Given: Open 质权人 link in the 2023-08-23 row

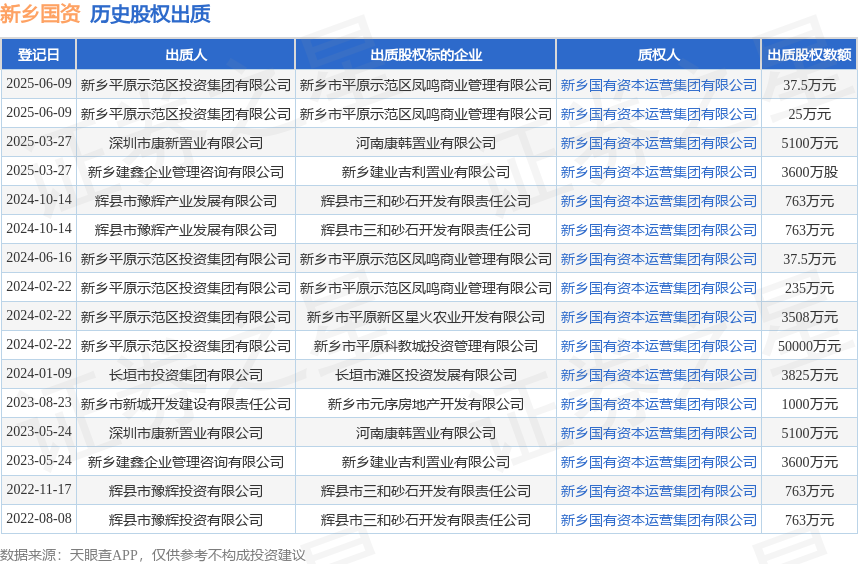Looking at the screenshot, I should (x=658, y=404).
